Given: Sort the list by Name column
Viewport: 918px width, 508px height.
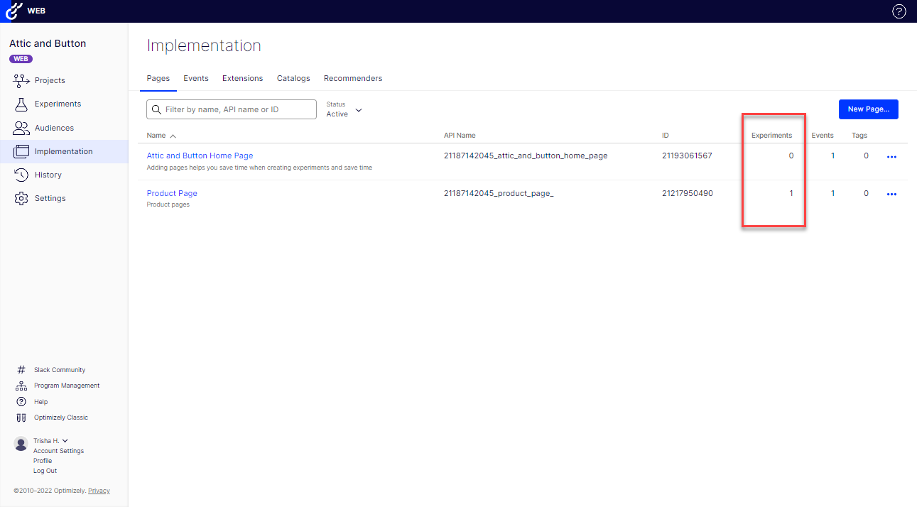Looking at the screenshot, I should [160, 135].
